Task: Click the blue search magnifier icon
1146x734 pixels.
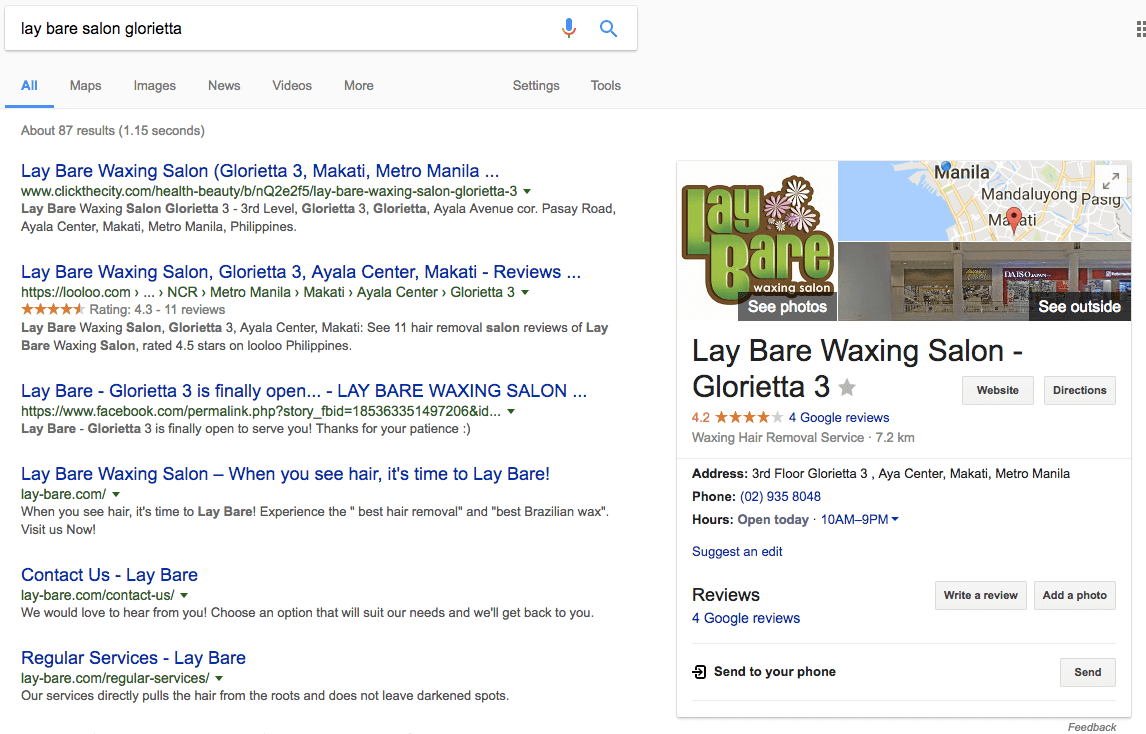Action: pyautogui.click(x=608, y=29)
